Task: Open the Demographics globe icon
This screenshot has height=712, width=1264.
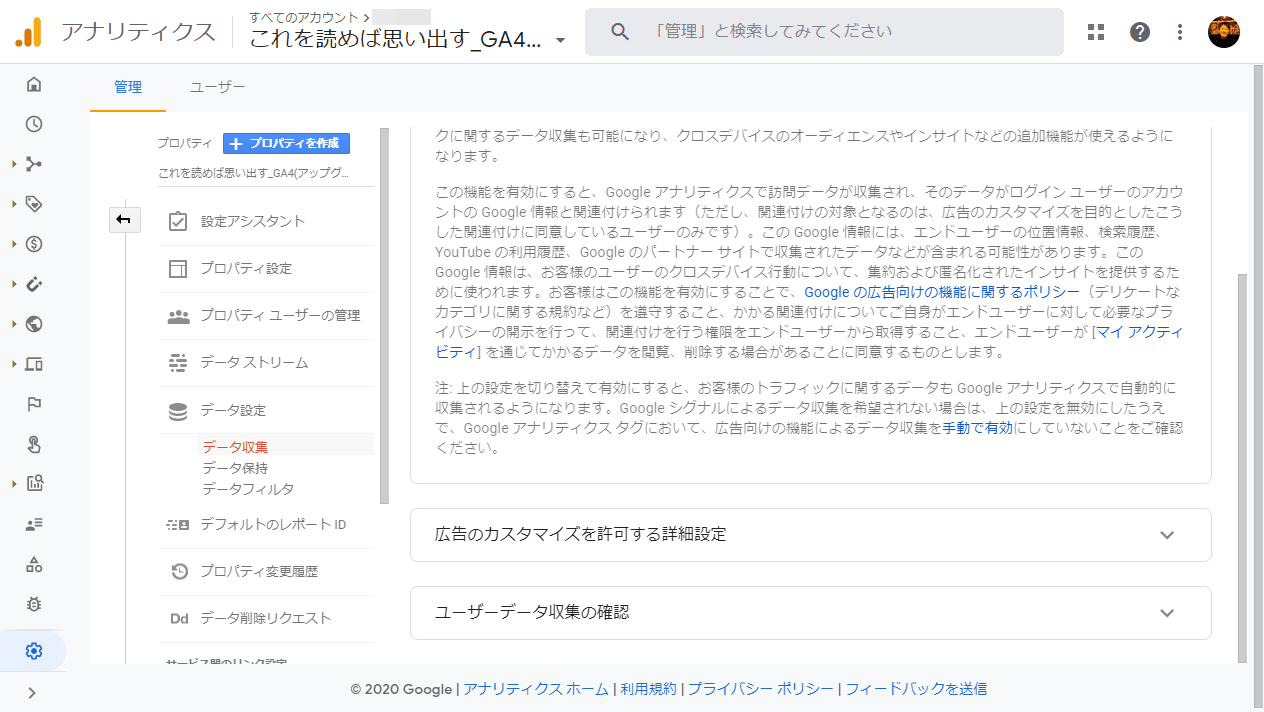Action: pyautogui.click(x=34, y=324)
